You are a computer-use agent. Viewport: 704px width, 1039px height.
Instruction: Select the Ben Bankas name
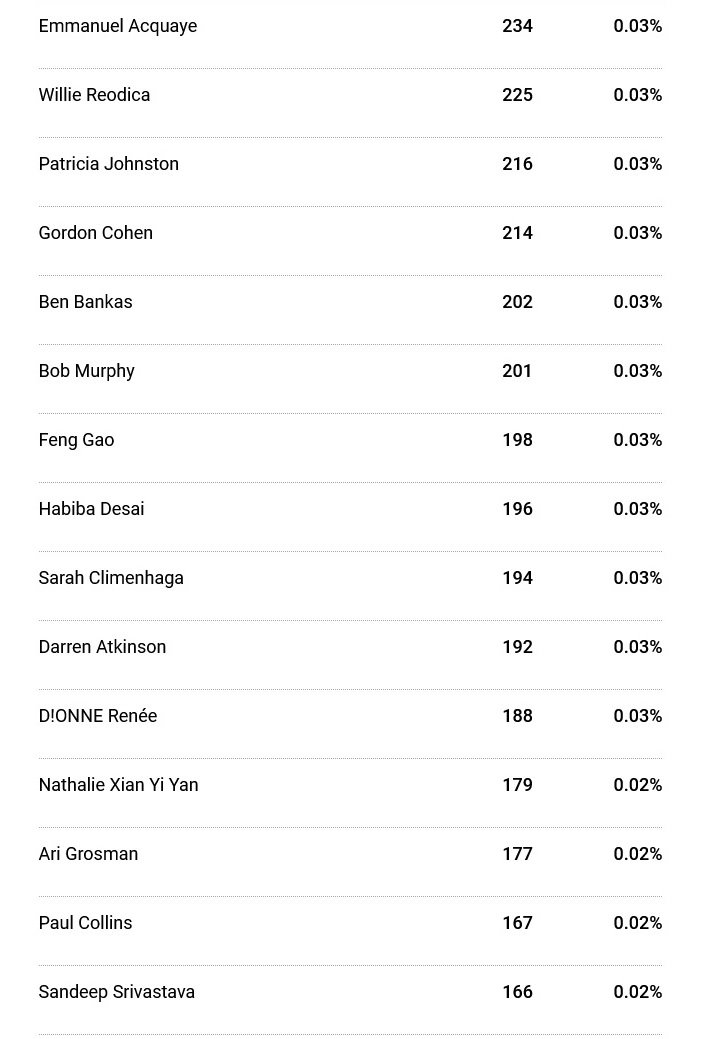pyautogui.click(x=86, y=301)
